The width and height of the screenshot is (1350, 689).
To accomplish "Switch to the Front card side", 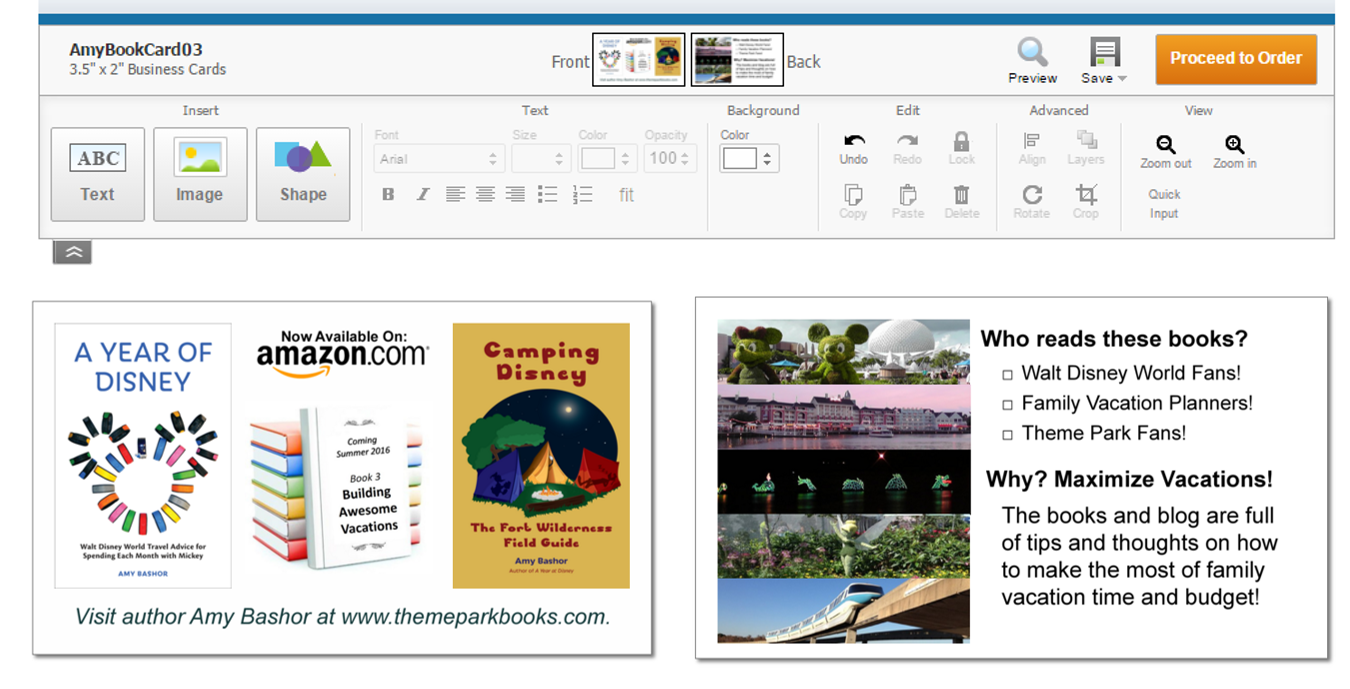I will [x=639, y=60].
